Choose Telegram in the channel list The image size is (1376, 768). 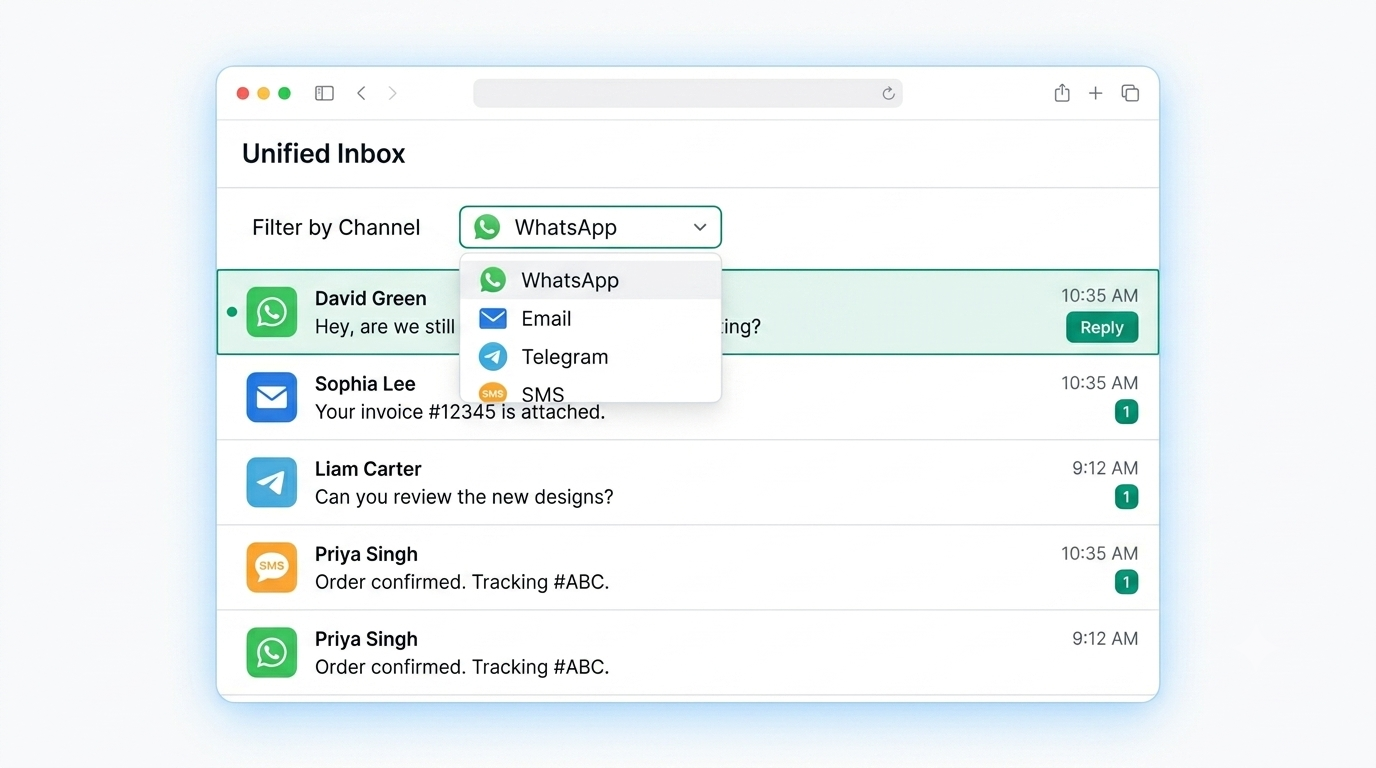590,357
